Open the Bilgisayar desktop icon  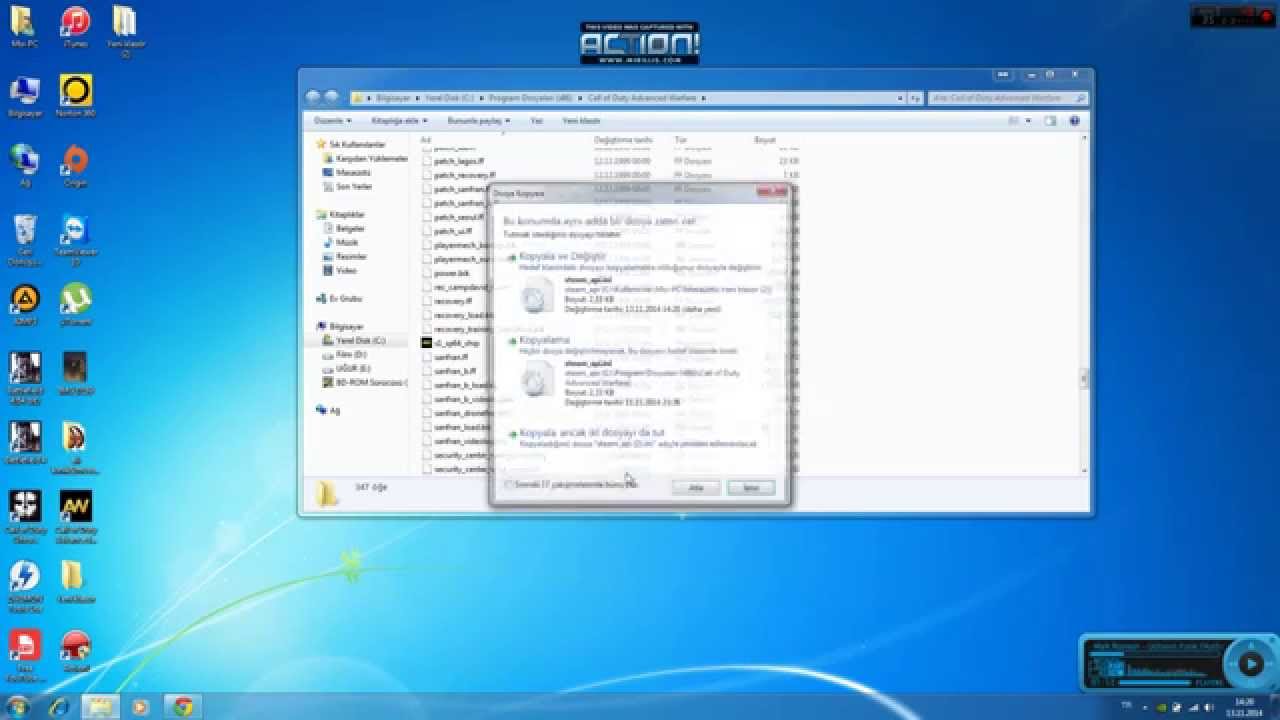click(x=24, y=97)
